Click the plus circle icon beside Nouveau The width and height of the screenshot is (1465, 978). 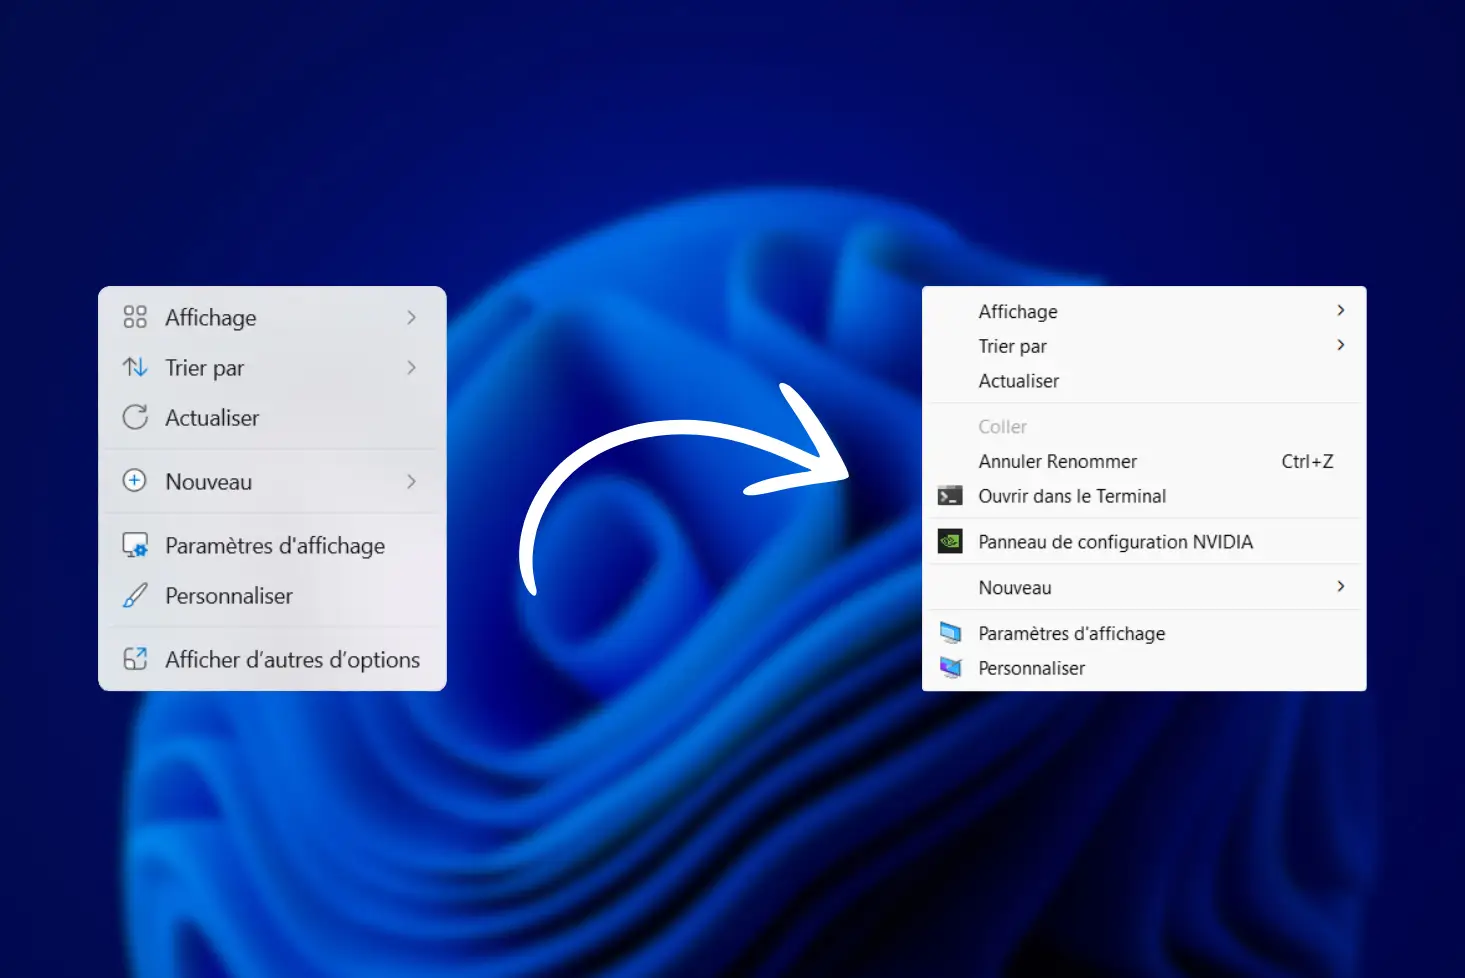(x=135, y=481)
